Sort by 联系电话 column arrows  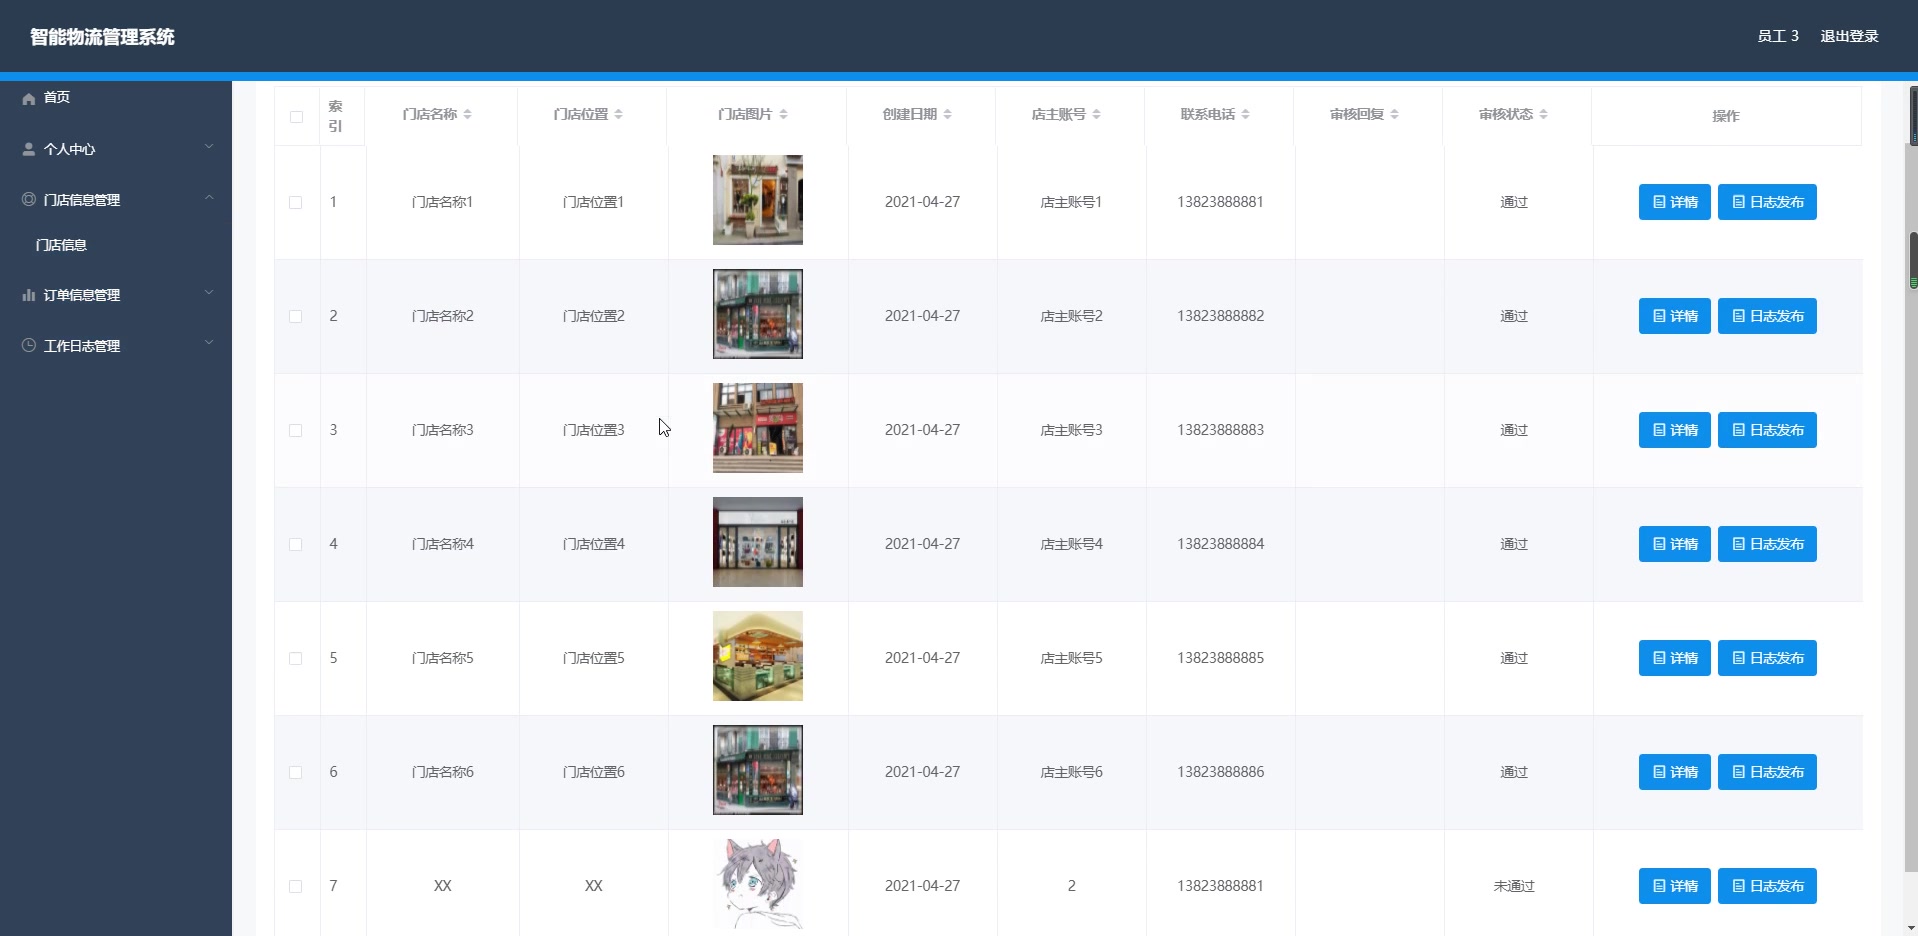[1245, 114]
